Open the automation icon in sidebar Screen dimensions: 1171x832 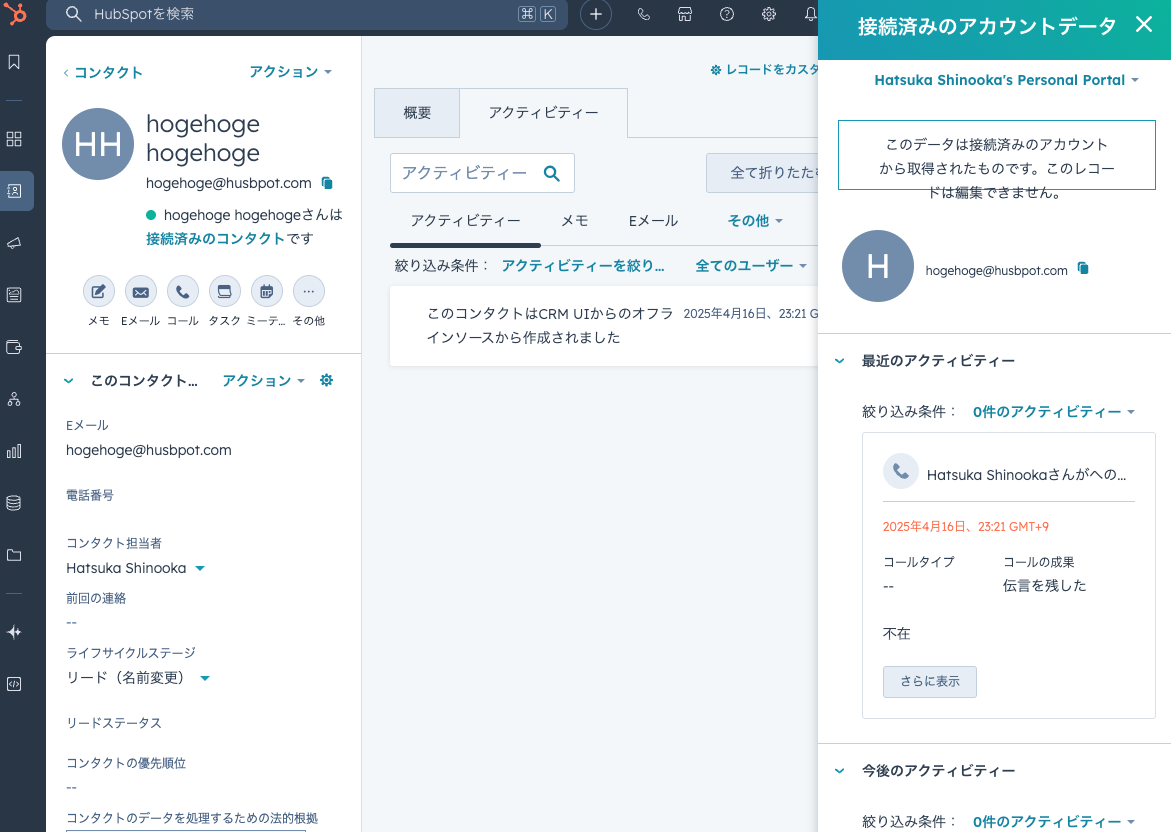click(x=14, y=399)
